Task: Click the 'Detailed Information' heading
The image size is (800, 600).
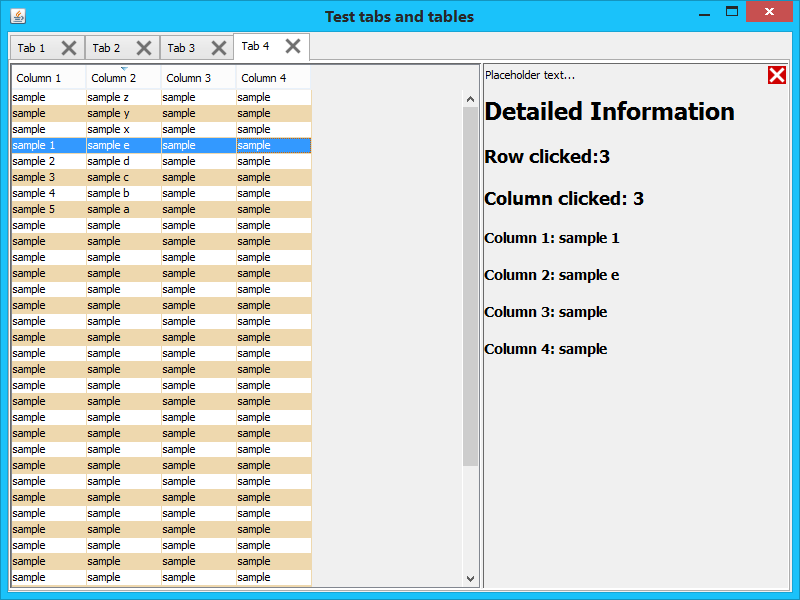Action: [x=610, y=112]
